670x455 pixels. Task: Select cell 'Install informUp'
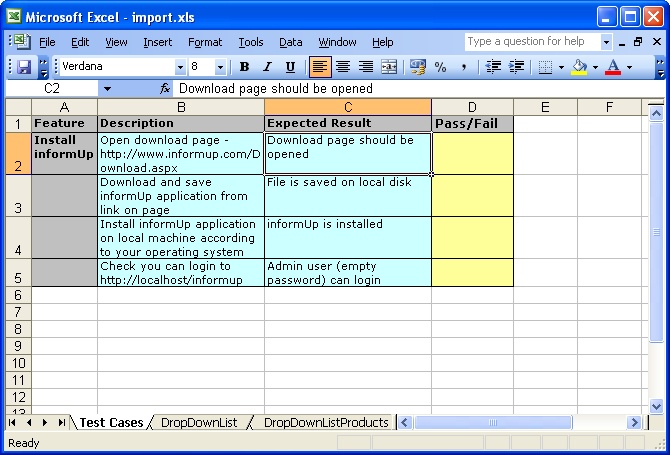click(x=65, y=153)
